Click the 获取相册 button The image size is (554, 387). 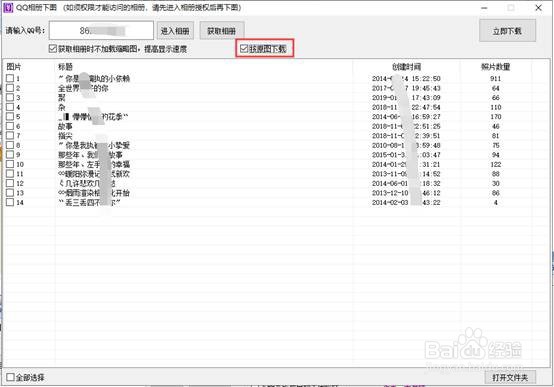[x=222, y=31]
